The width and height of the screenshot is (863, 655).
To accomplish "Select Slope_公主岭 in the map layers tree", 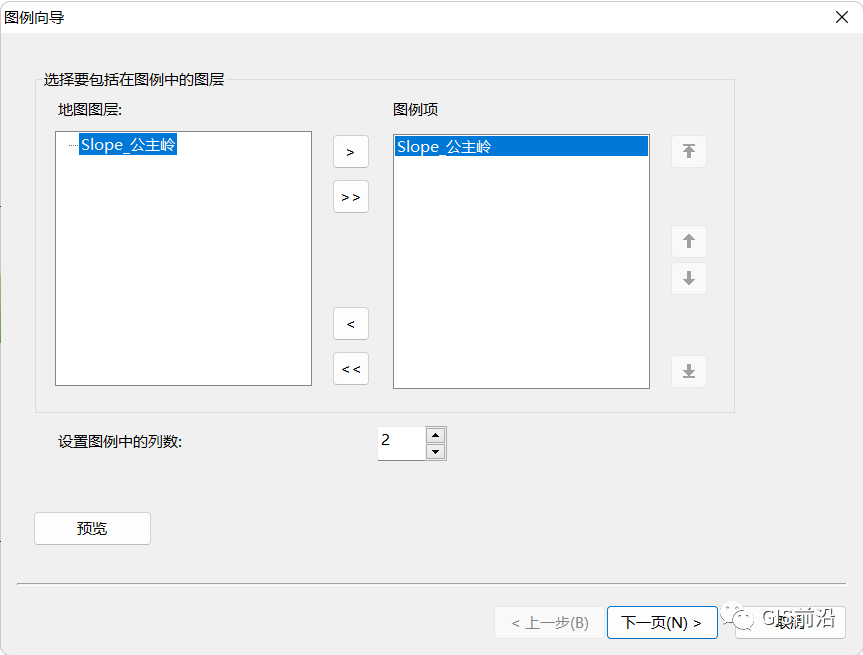I will coord(128,145).
